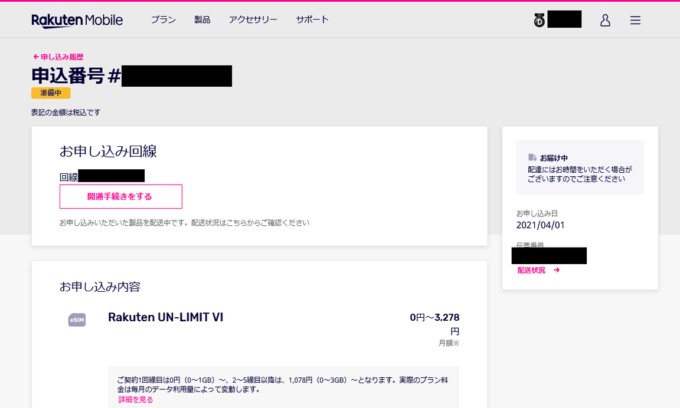Image resolution: width=680 pixels, height=408 pixels.
Task: Click the back arrow before 申し込み履歴
Action: pos(36,56)
